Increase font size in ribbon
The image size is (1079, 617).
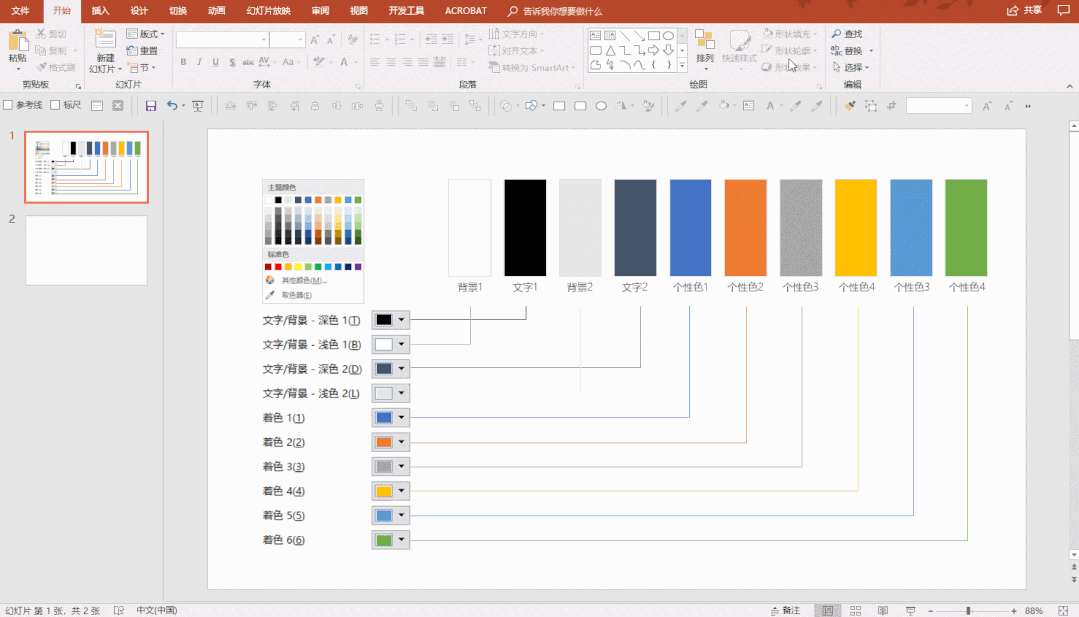pyautogui.click(x=314, y=40)
